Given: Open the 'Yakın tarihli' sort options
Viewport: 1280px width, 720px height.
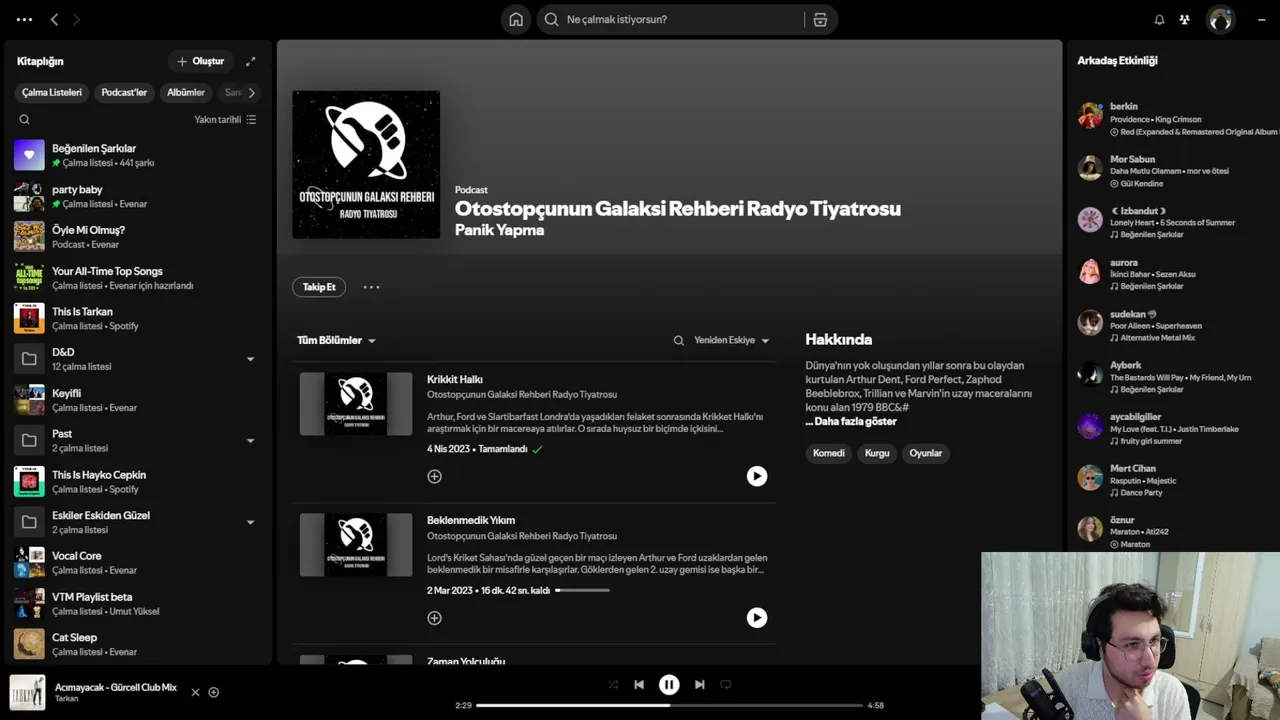Looking at the screenshot, I should coord(225,119).
